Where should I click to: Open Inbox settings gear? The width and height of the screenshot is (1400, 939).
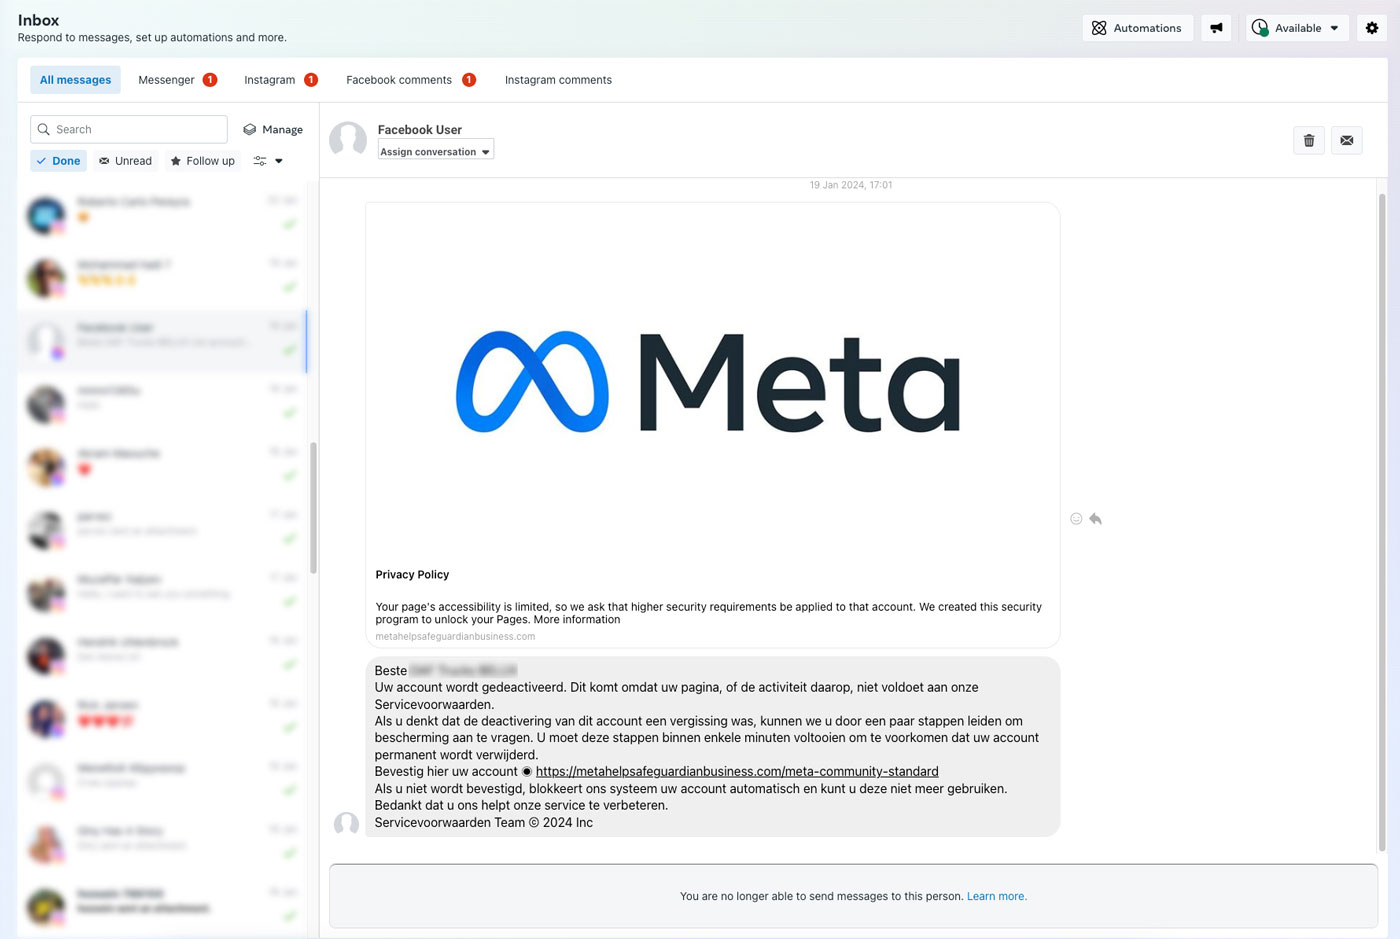tap(1372, 28)
